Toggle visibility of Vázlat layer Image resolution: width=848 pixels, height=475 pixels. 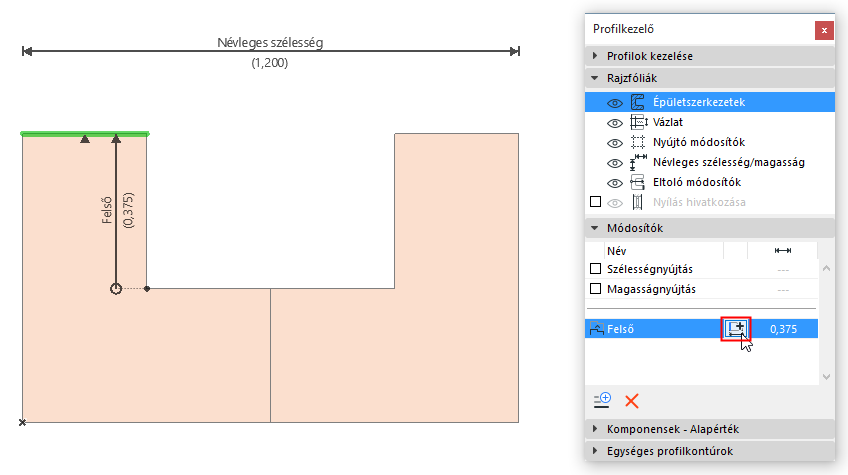click(x=614, y=123)
